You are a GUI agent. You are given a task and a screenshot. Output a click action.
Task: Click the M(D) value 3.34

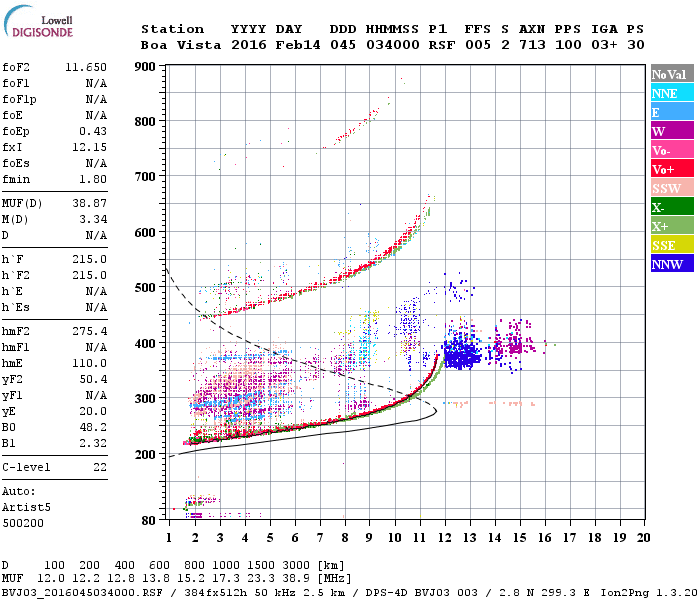pos(93,219)
